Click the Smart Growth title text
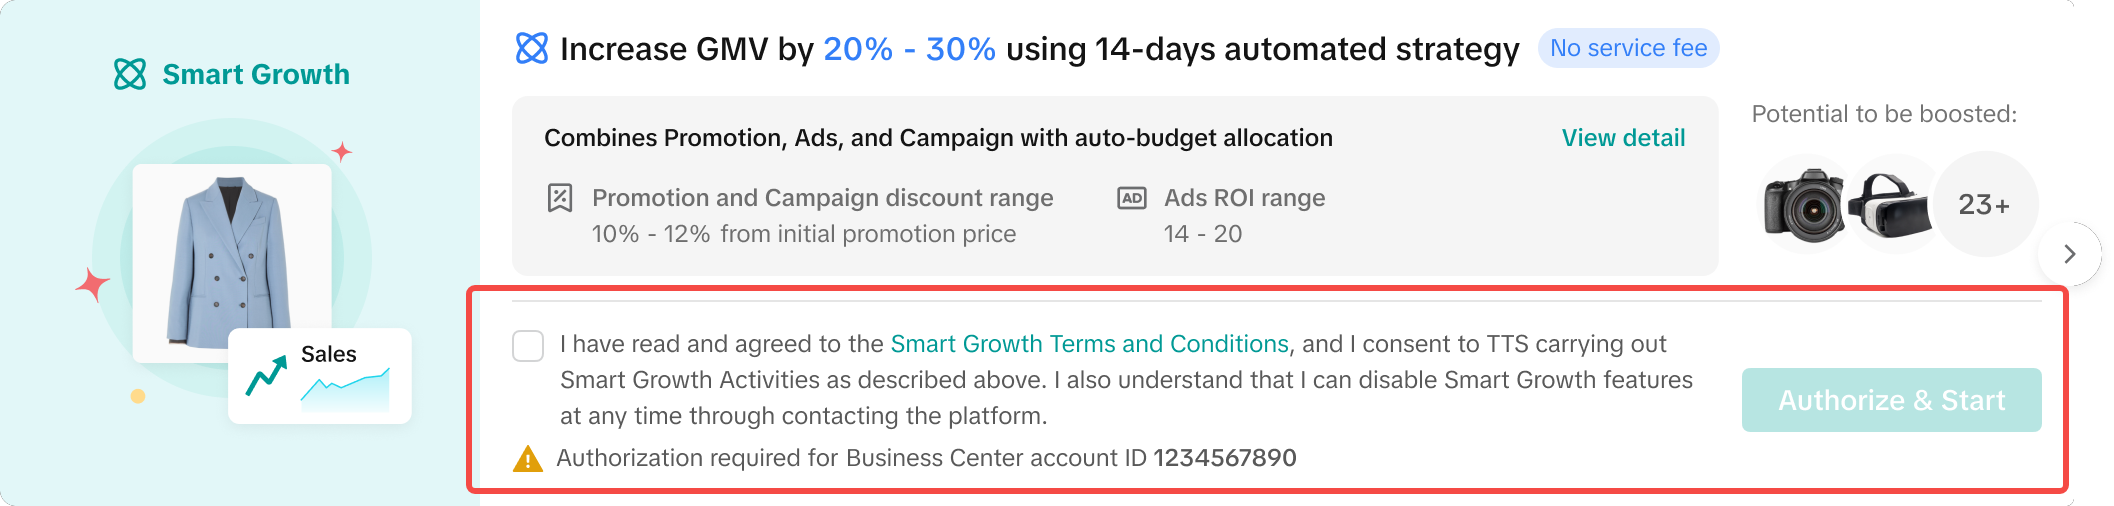The image size is (2114, 506). (256, 74)
